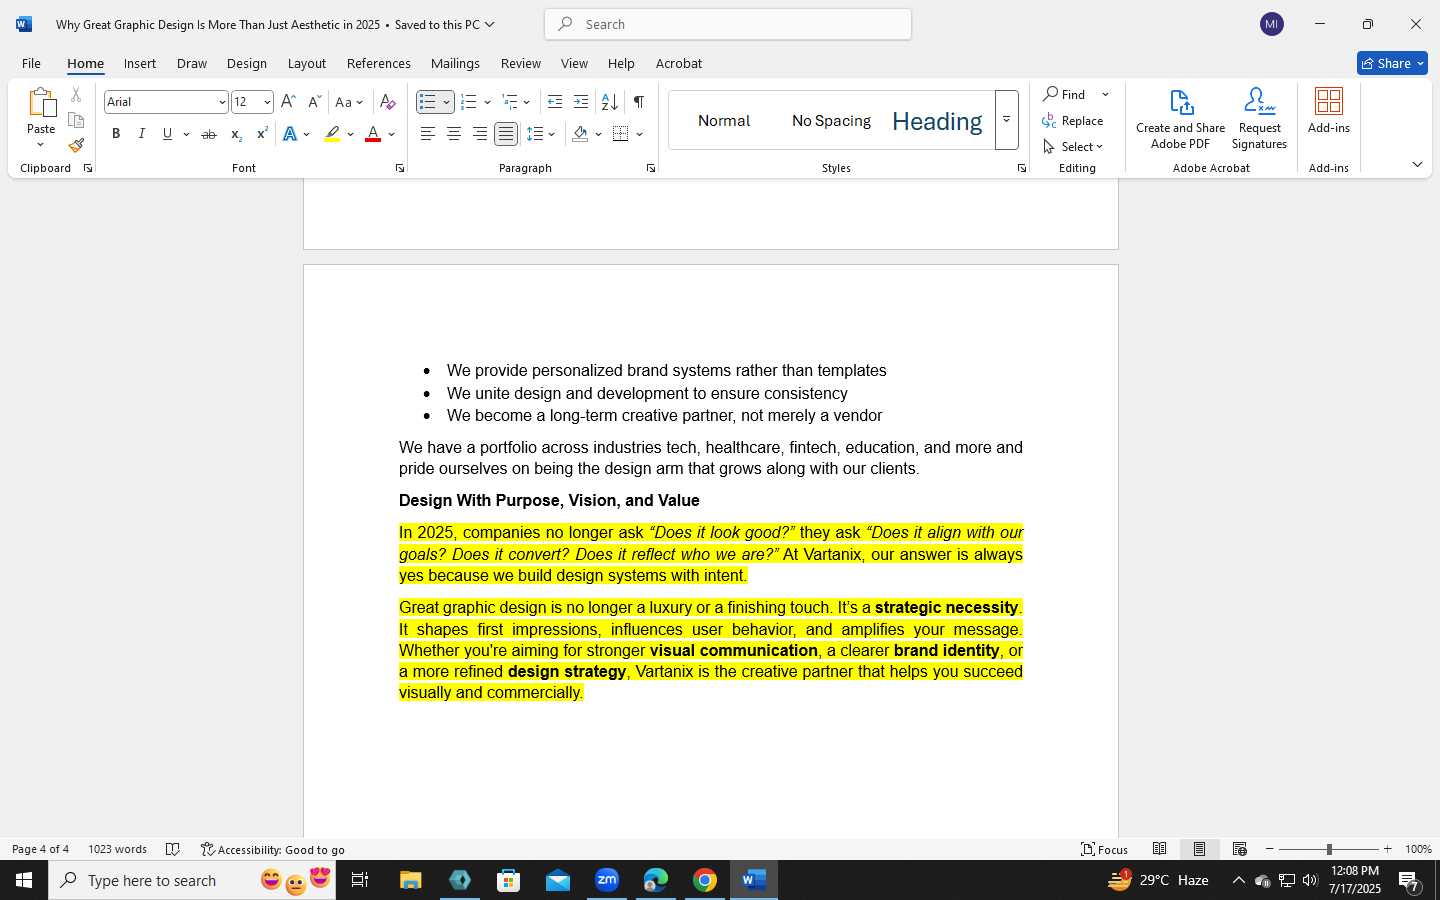Image resolution: width=1440 pixels, height=900 pixels.
Task: Open Font dialog launcher
Action: pos(400,168)
